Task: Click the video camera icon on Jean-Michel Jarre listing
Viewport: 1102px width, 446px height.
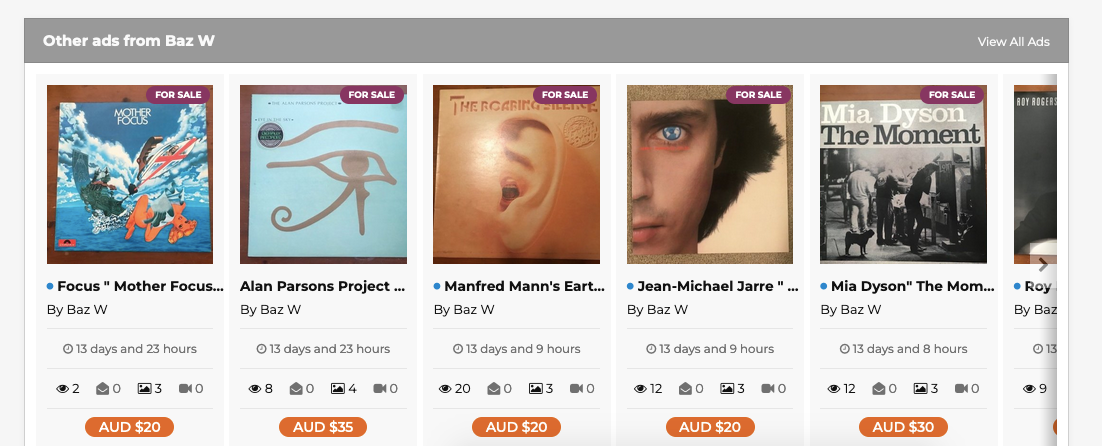Action: pos(767,388)
